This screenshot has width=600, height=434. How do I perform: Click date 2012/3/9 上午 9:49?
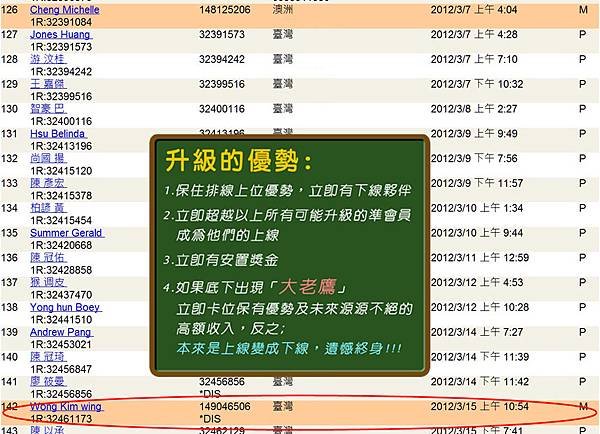[474, 134]
